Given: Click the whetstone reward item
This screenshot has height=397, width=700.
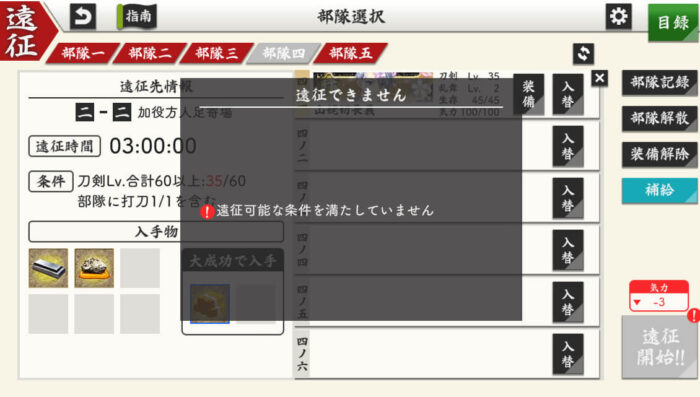Looking at the screenshot, I should 94,268.
